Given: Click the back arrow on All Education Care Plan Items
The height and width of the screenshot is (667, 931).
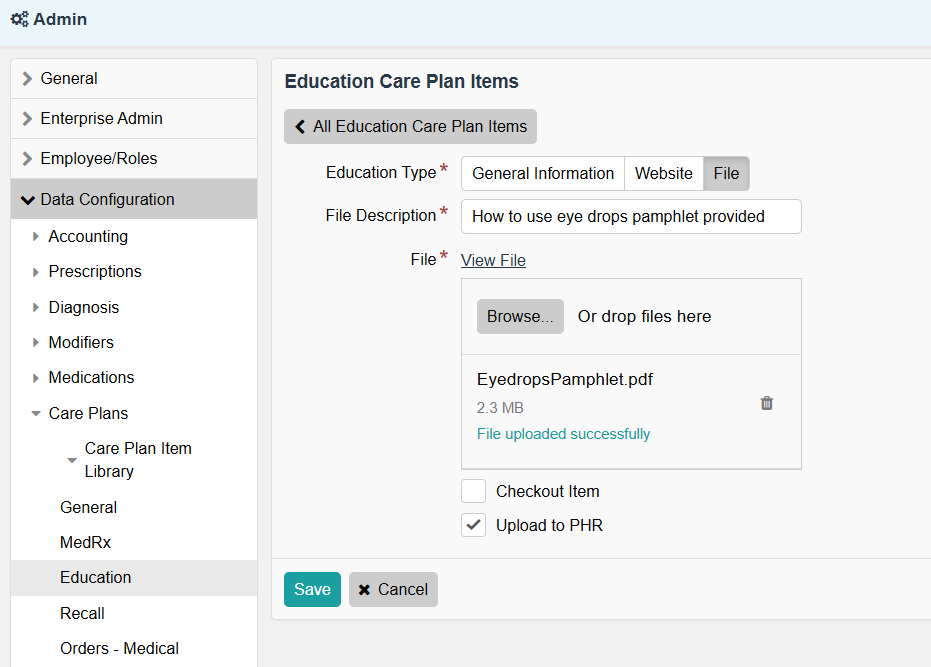Looking at the screenshot, I should (300, 127).
